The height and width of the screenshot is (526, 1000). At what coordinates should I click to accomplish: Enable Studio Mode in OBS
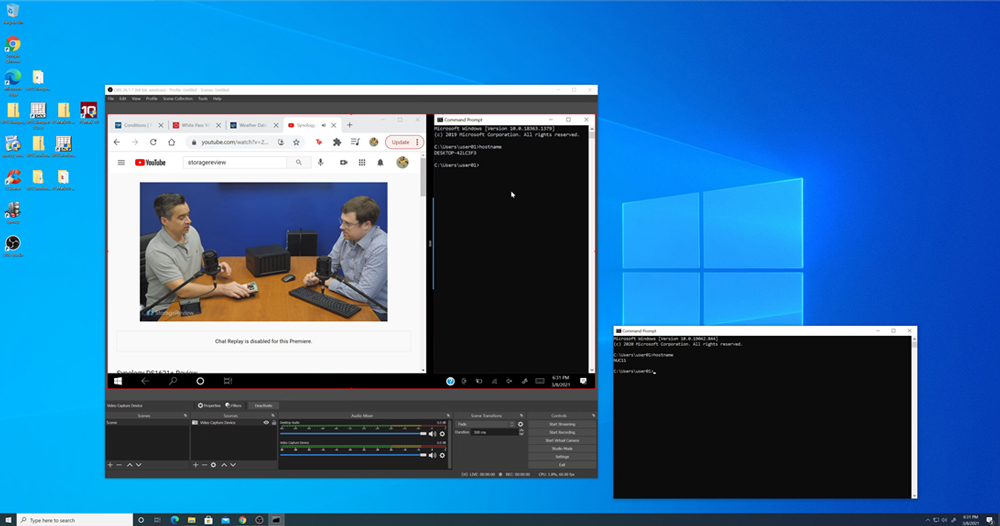(x=562, y=449)
